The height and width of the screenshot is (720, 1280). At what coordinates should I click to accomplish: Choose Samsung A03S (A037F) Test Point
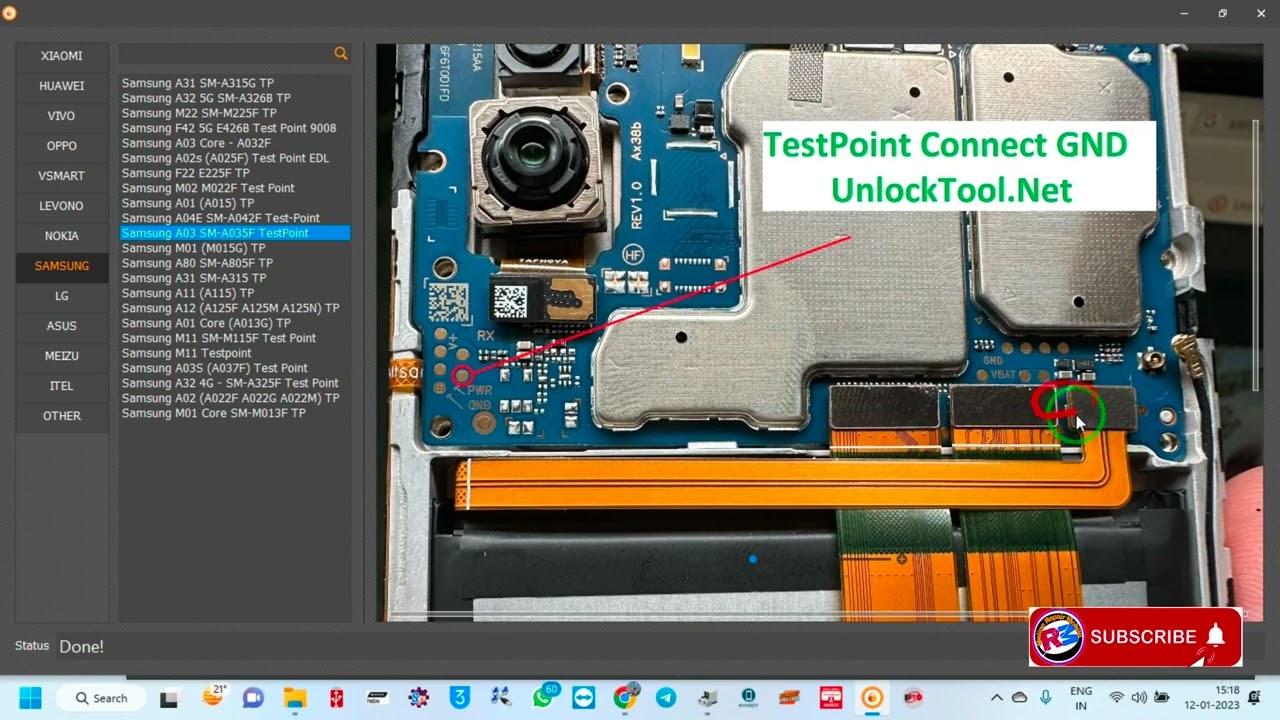tap(215, 368)
